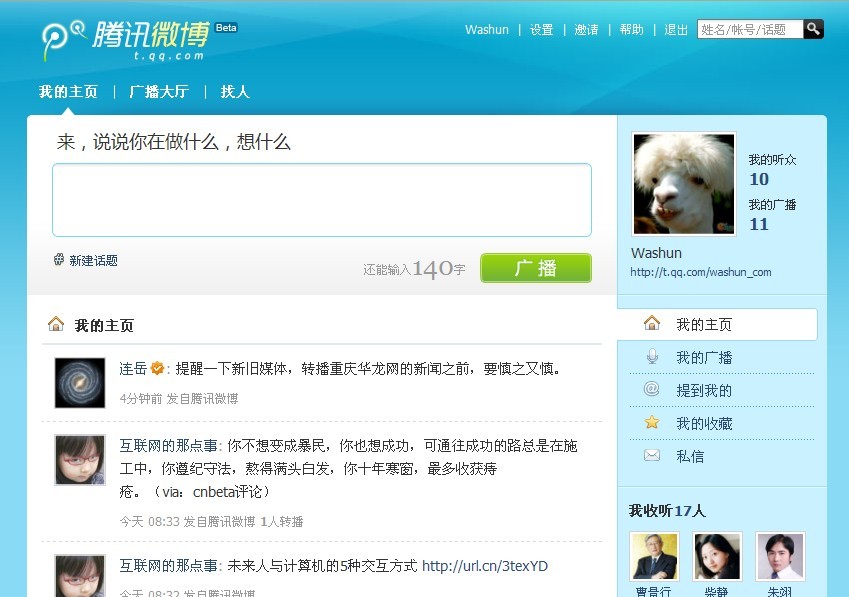Click the verified badge next to 连岳

point(157,369)
